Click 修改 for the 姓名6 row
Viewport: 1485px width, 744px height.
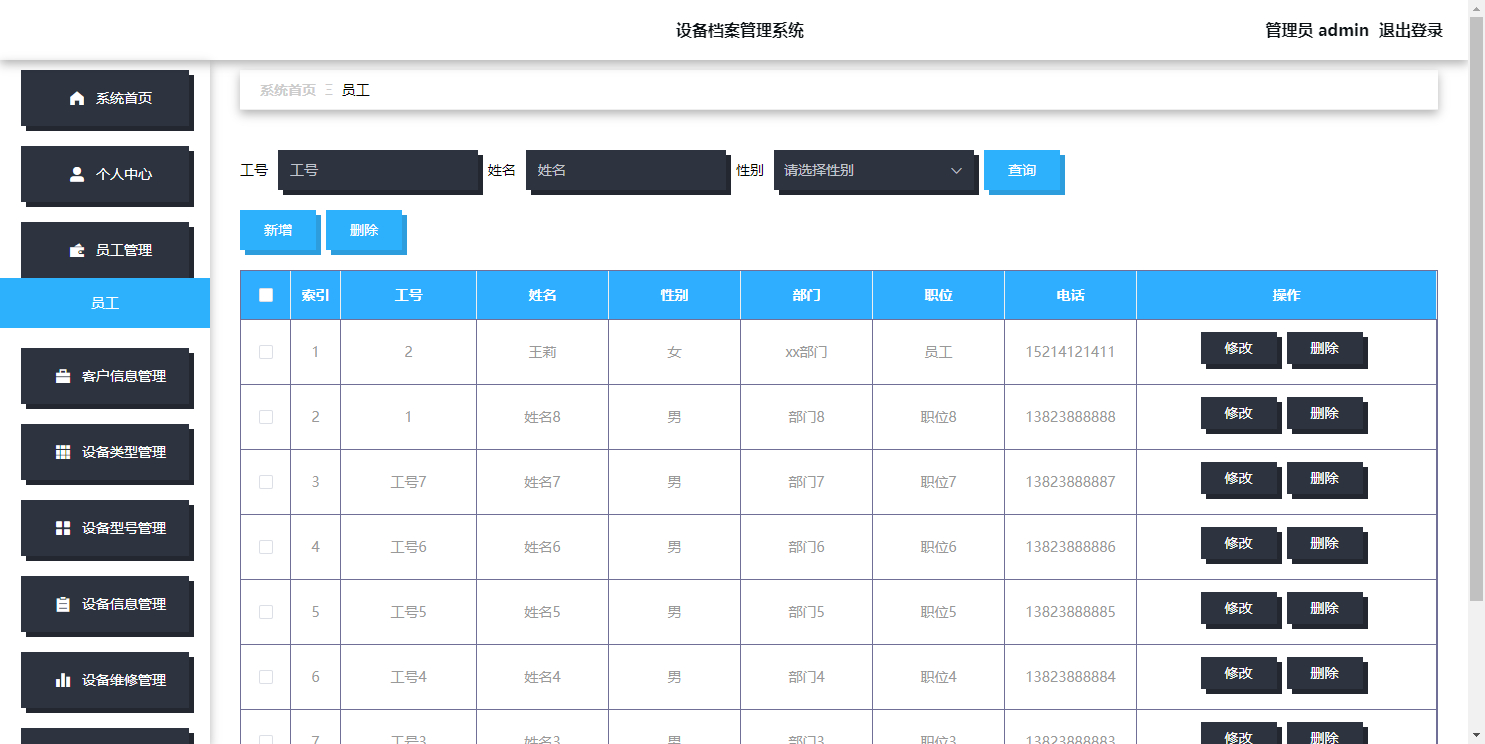pos(1239,543)
